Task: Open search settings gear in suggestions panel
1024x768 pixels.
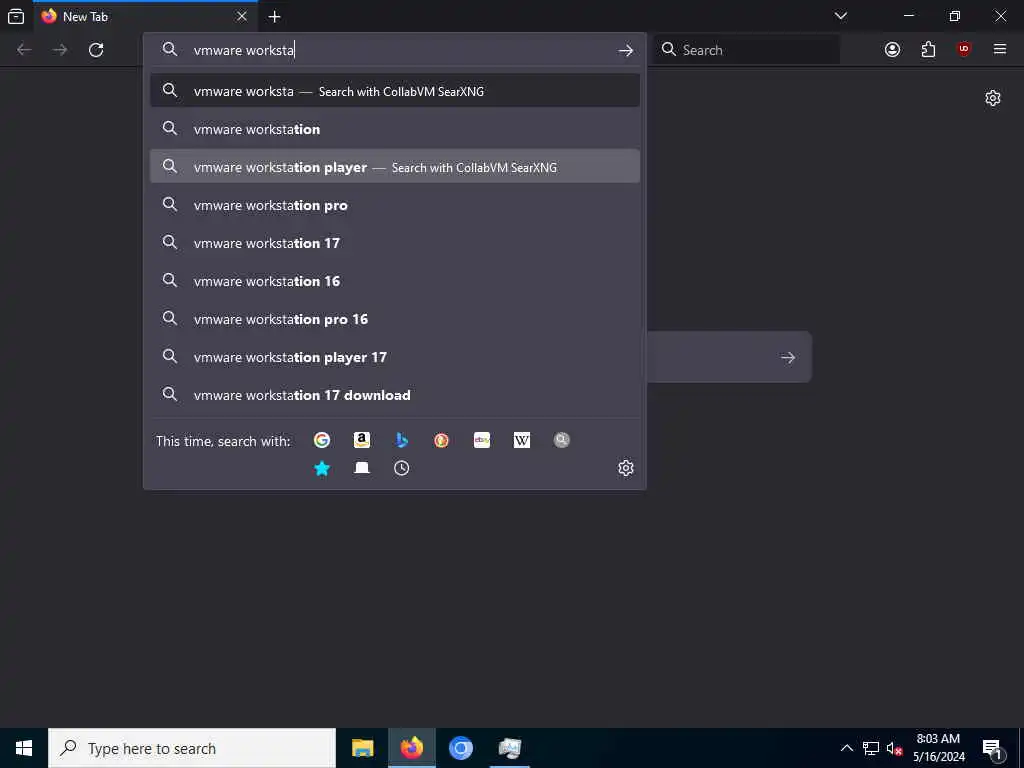Action: (626, 468)
